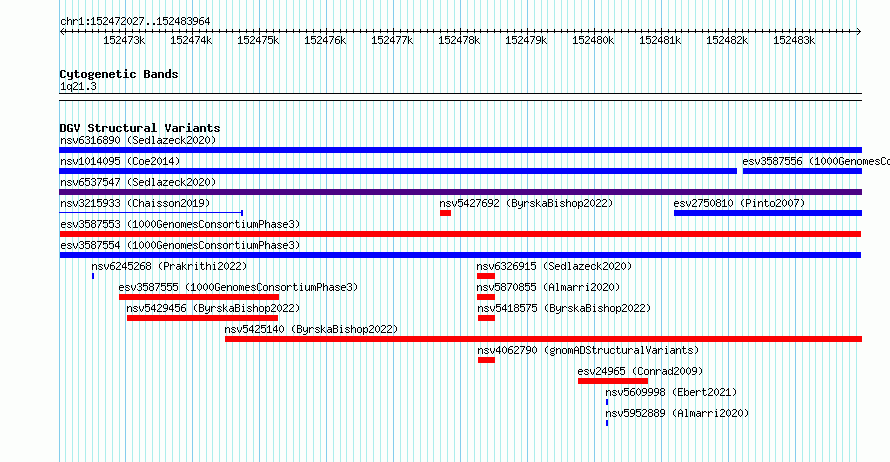Select the blue esv2750810 variant bar
Screen dimensions: 890x462
767,213
